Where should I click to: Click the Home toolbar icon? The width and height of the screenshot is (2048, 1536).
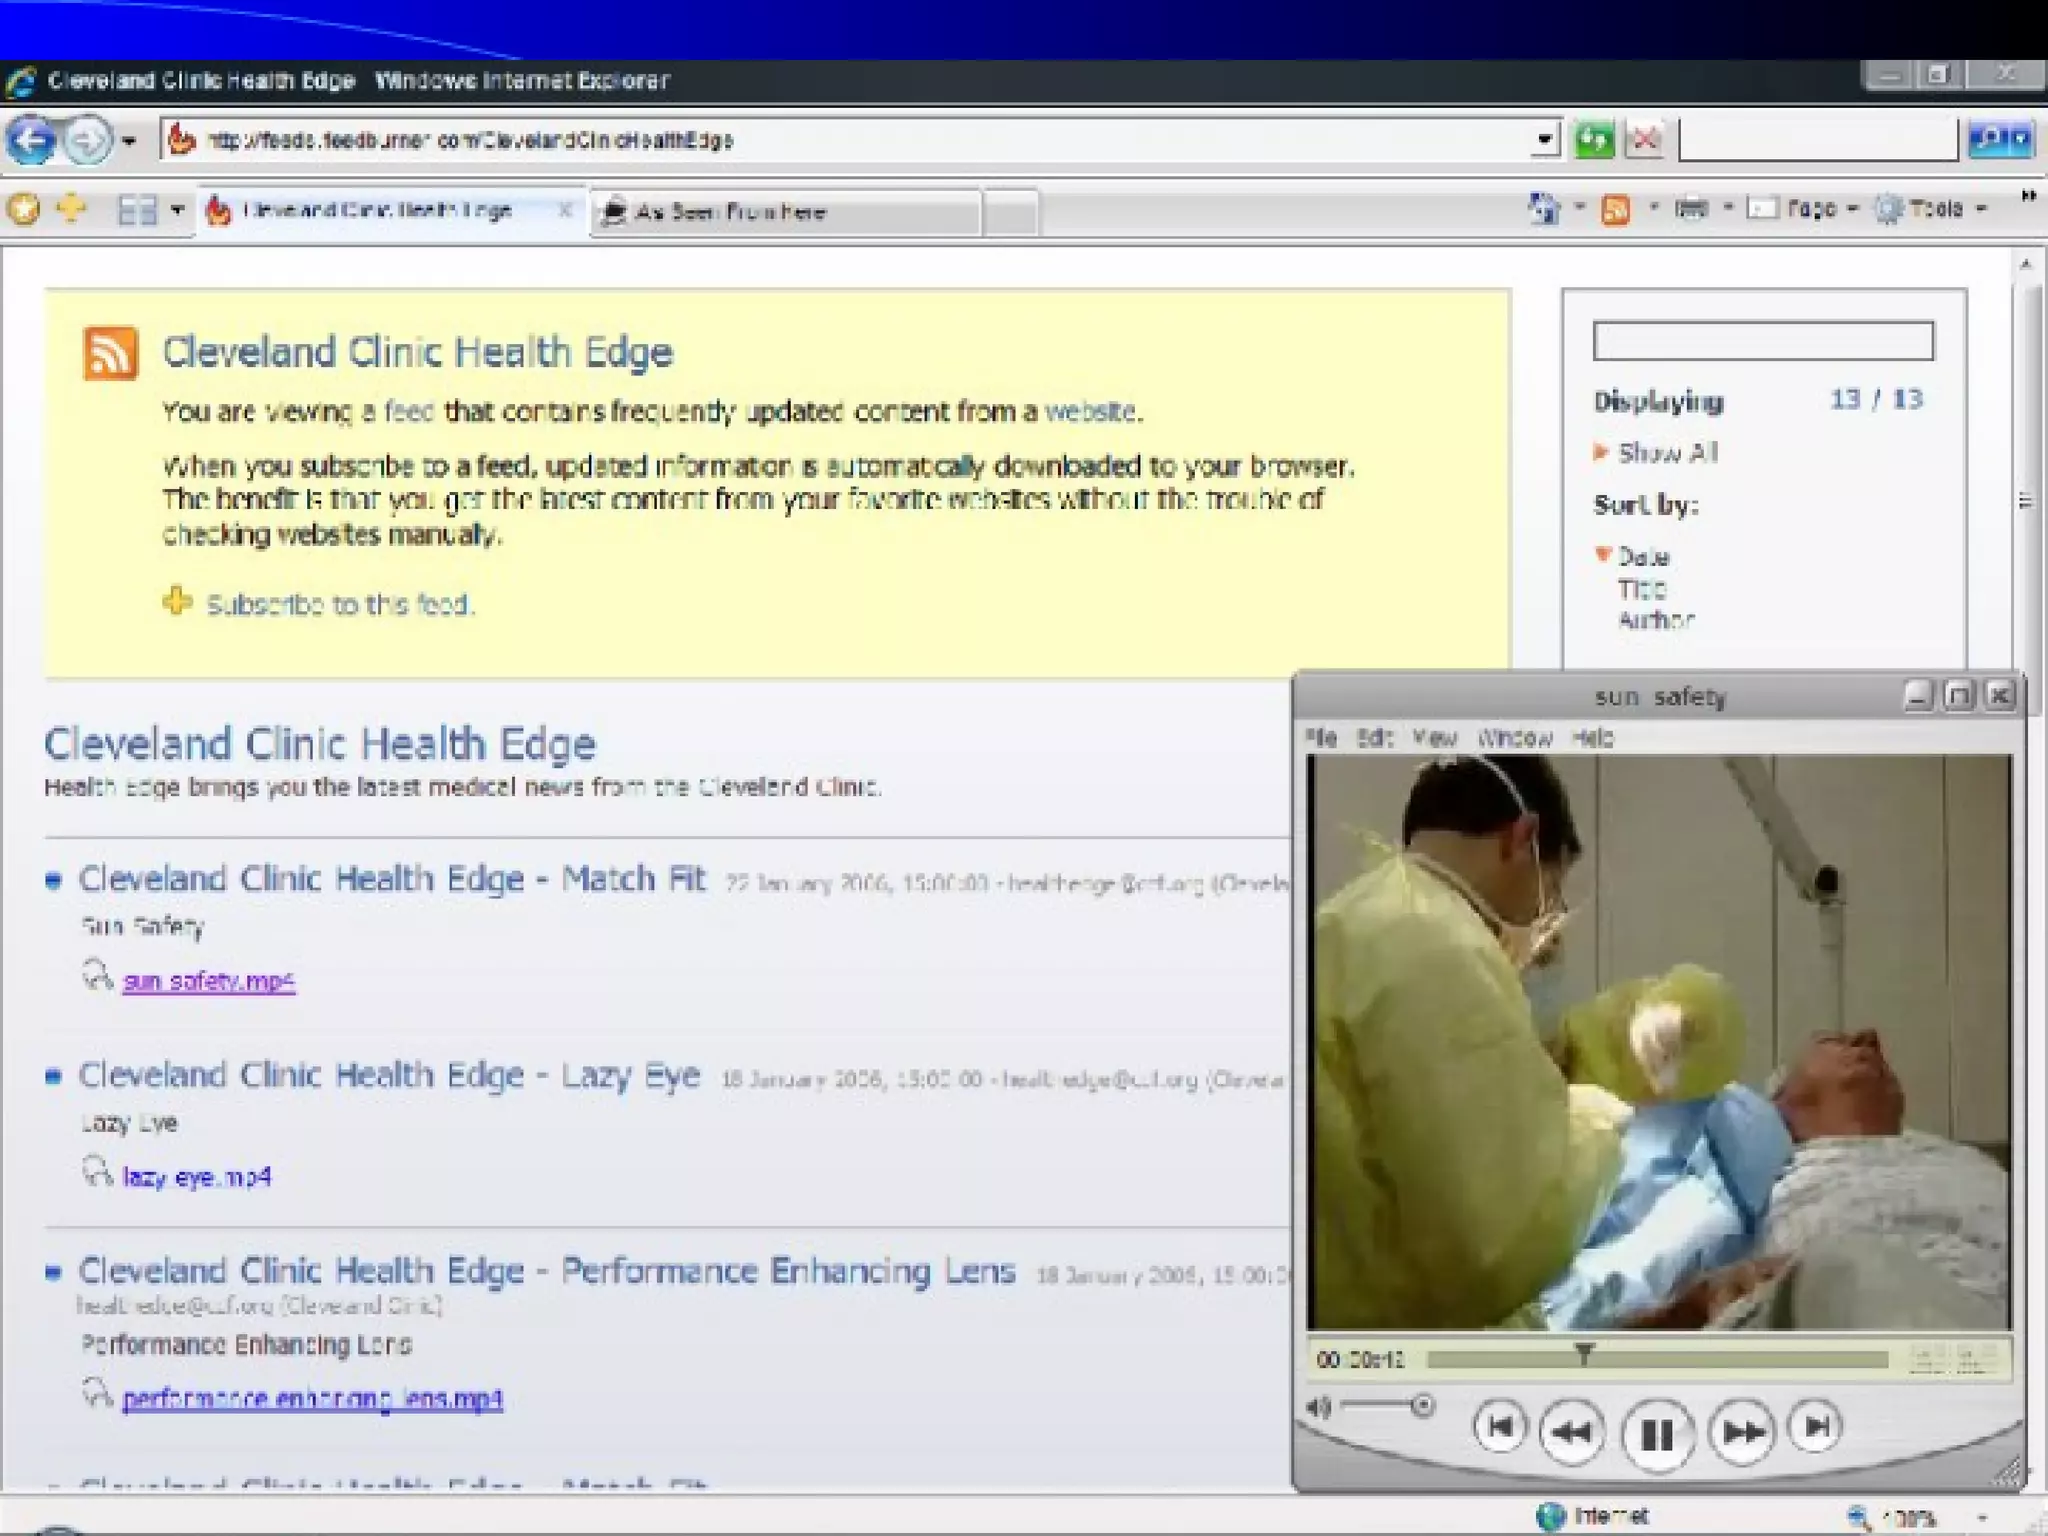(1544, 209)
